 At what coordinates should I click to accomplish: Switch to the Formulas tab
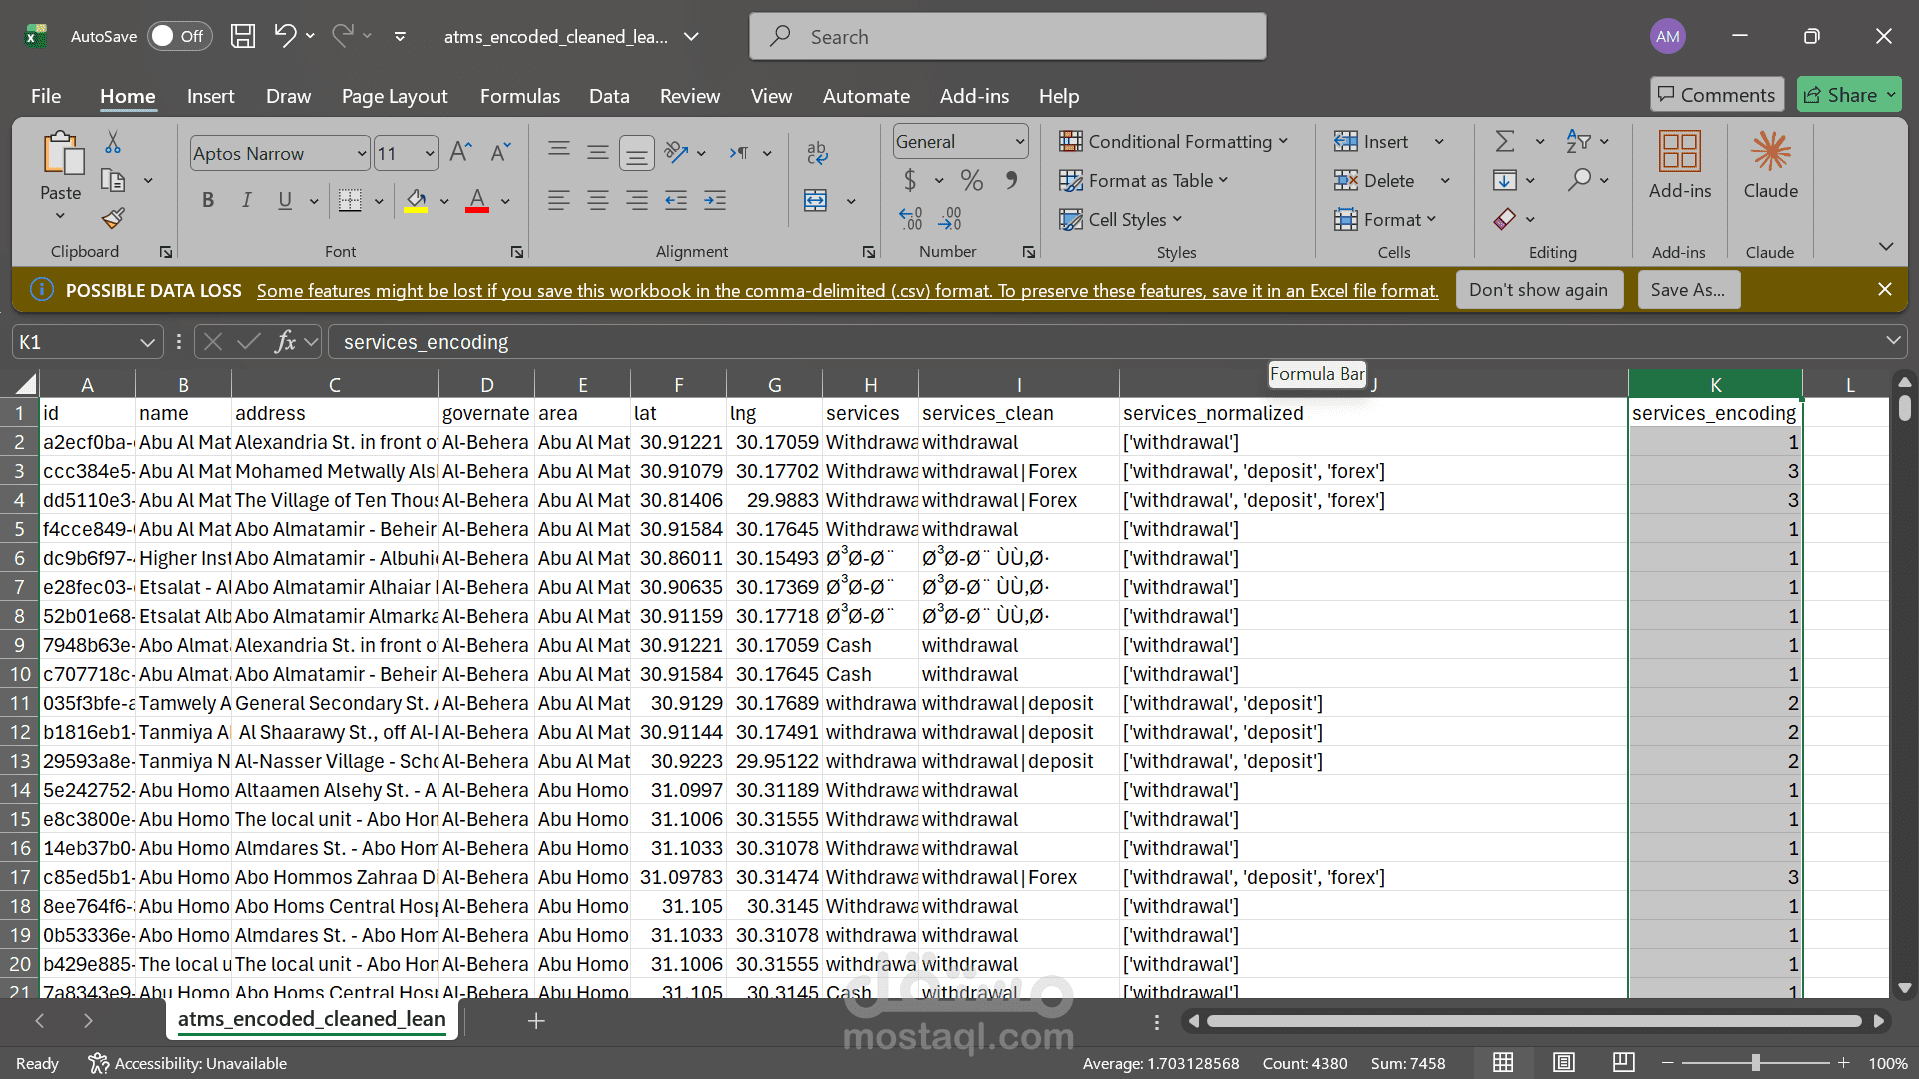pyautogui.click(x=520, y=96)
